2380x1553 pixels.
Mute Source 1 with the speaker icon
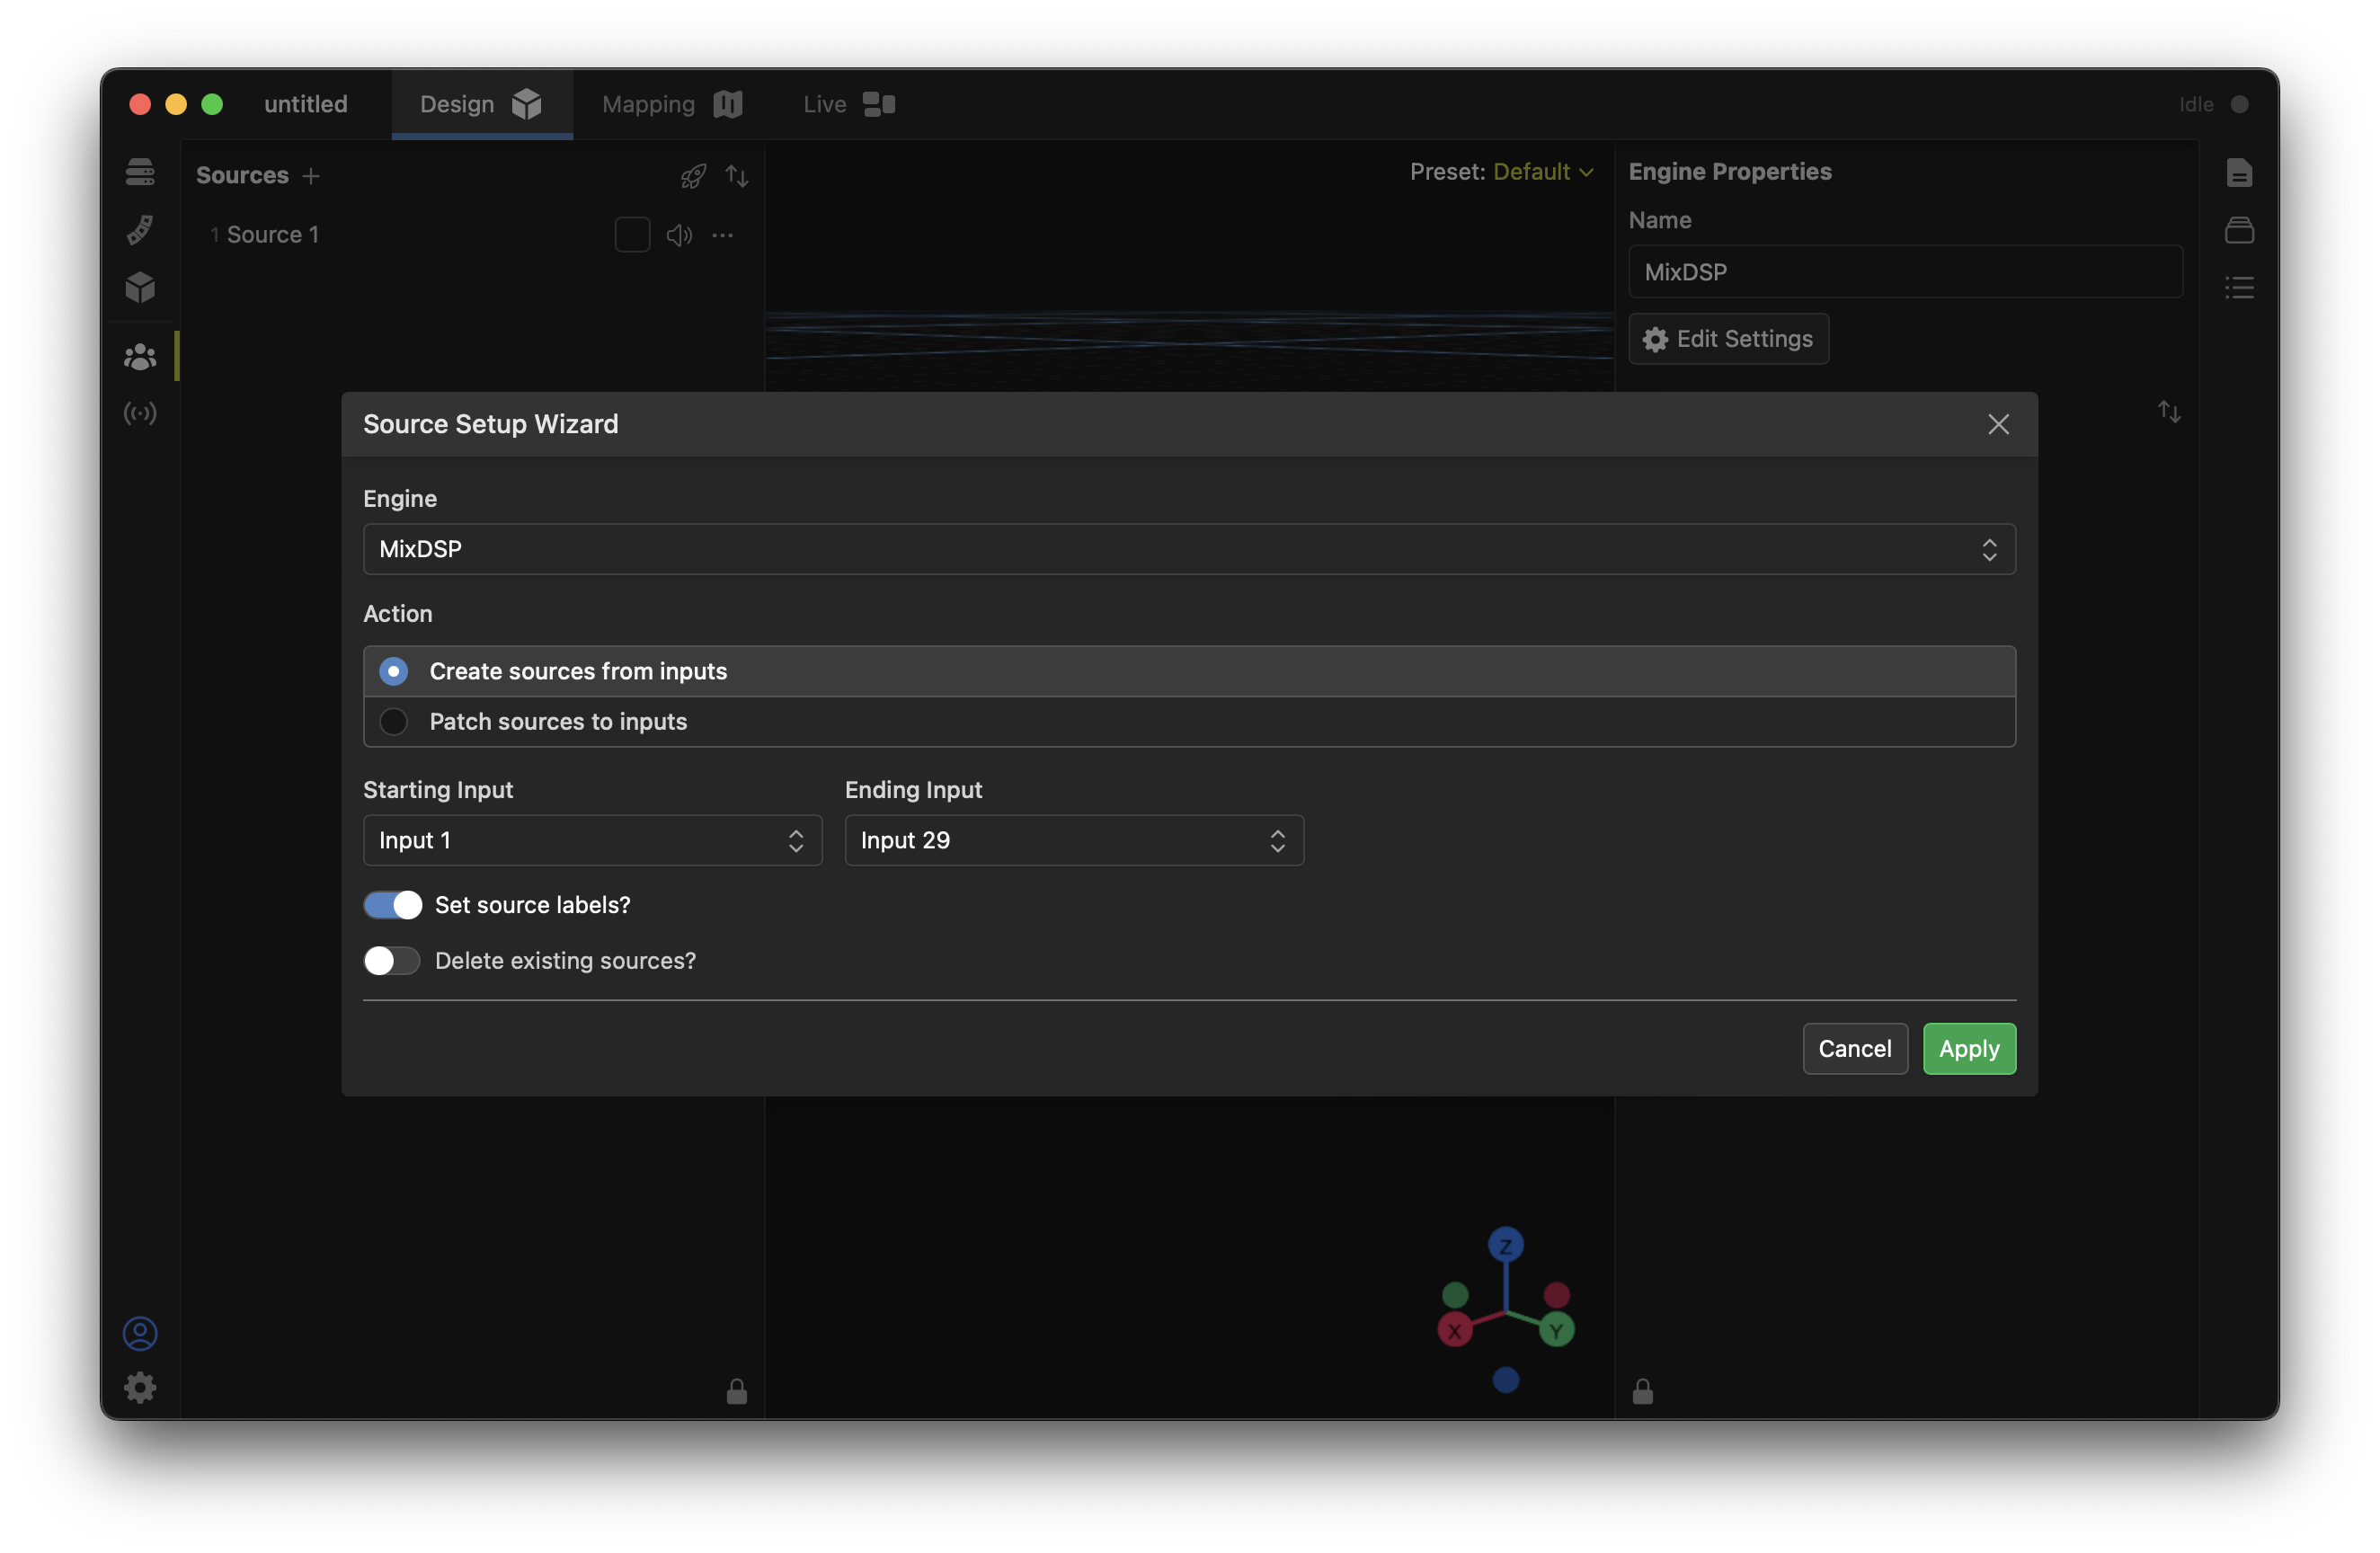679,235
